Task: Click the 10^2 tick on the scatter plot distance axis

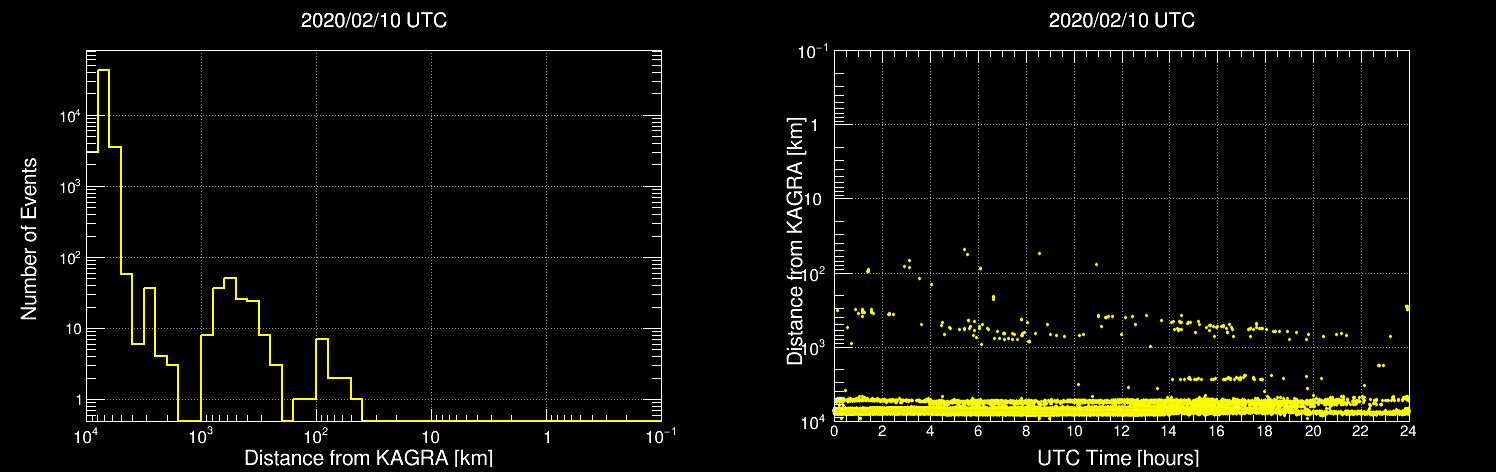Action: point(813,273)
